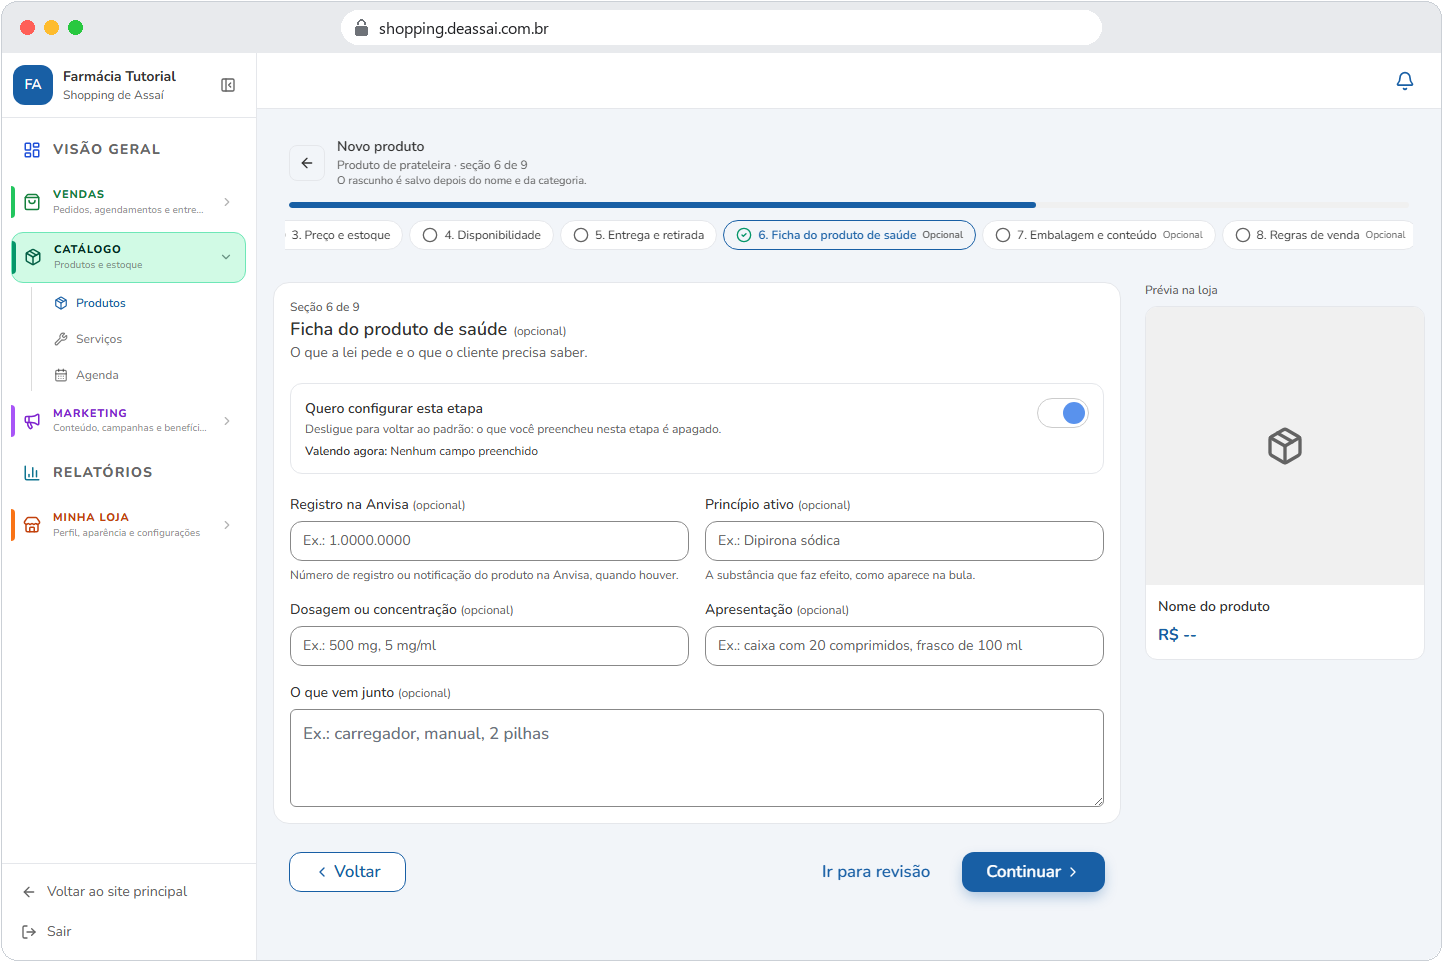Click the Sair logout icon
The width and height of the screenshot is (1442, 961).
point(29,932)
